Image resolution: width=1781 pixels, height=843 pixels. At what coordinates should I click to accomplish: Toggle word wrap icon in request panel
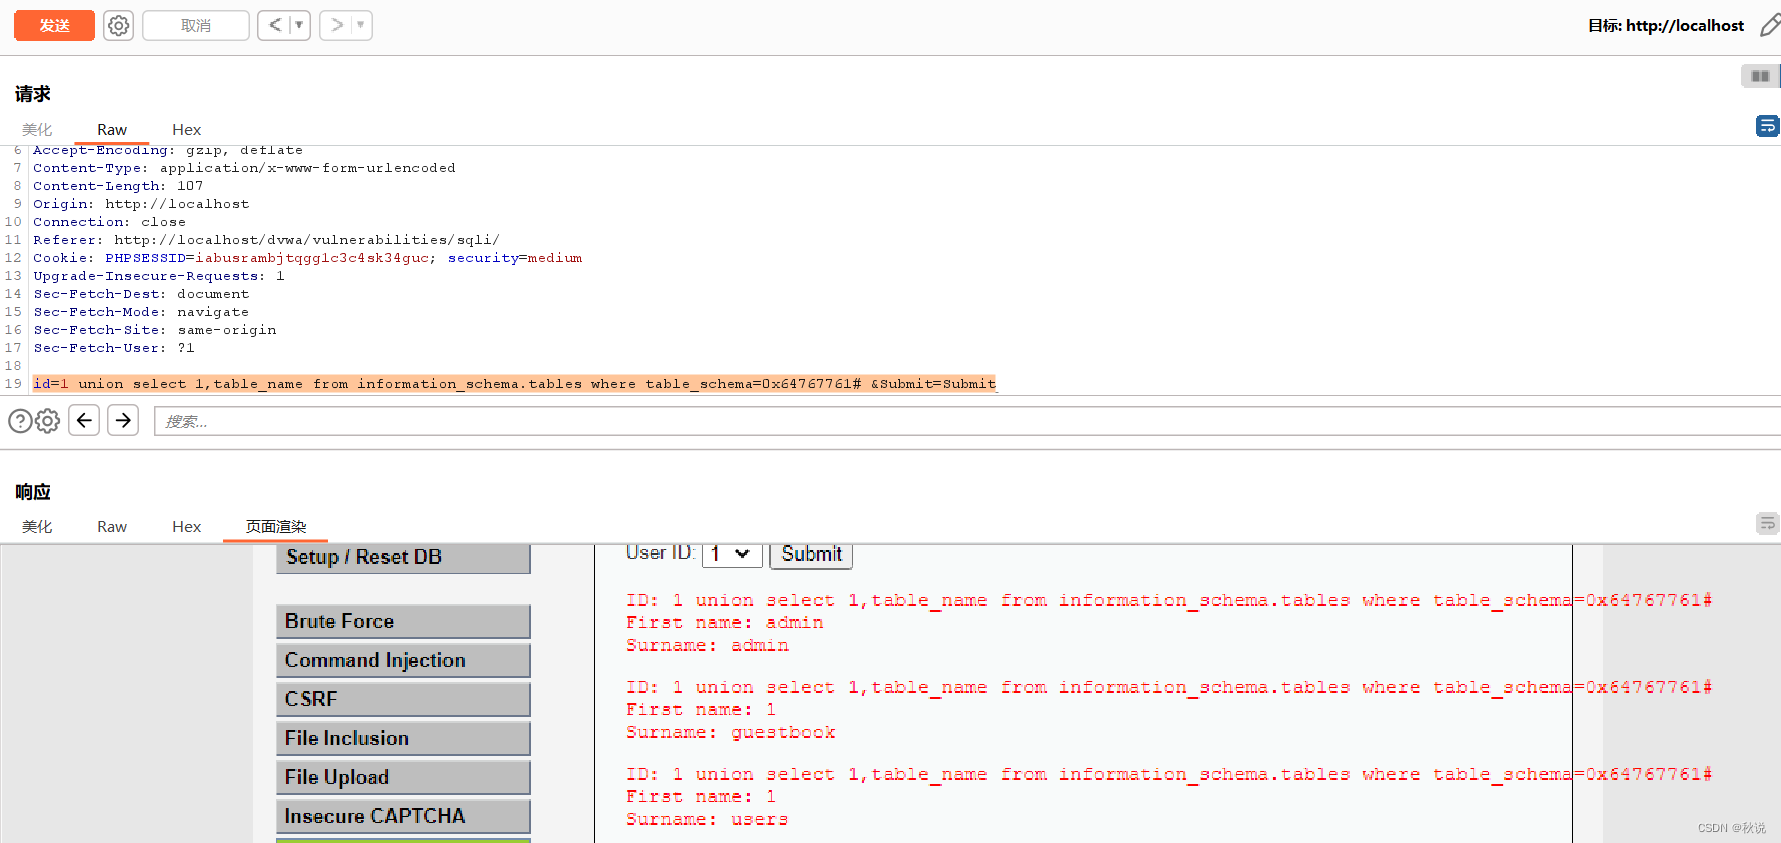1767,126
